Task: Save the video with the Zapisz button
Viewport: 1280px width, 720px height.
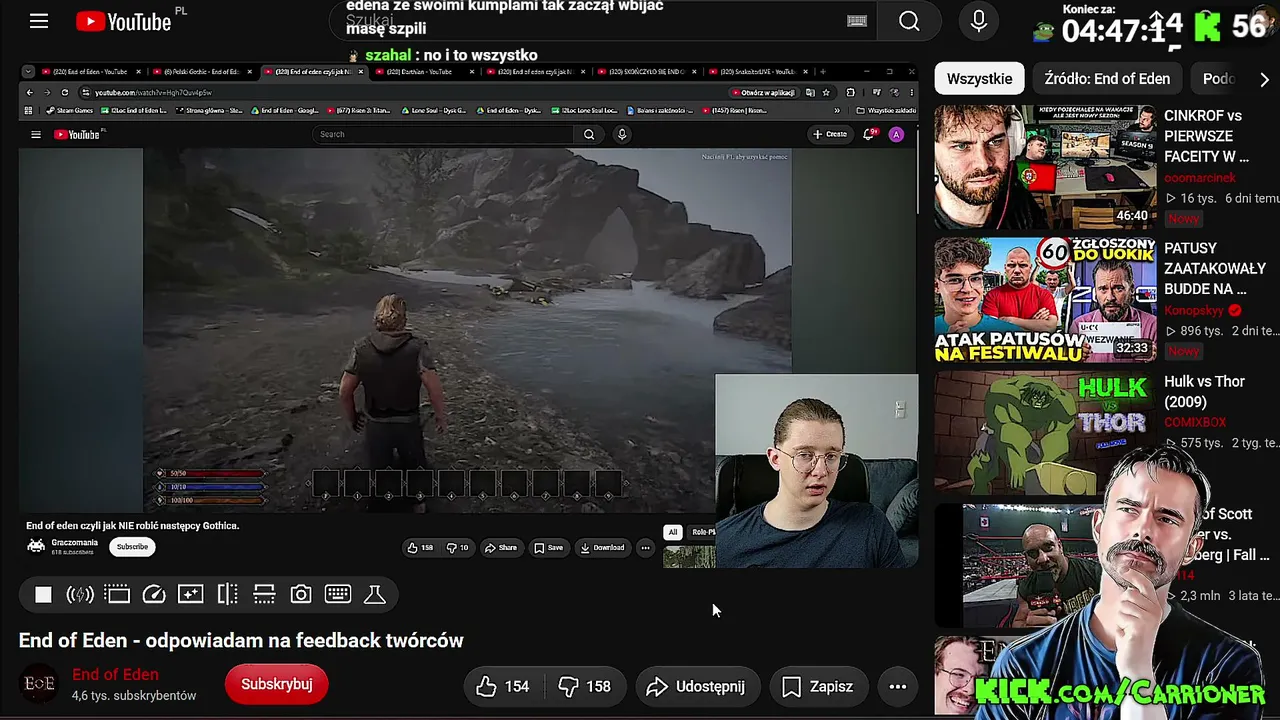Action: pyautogui.click(x=818, y=686)
